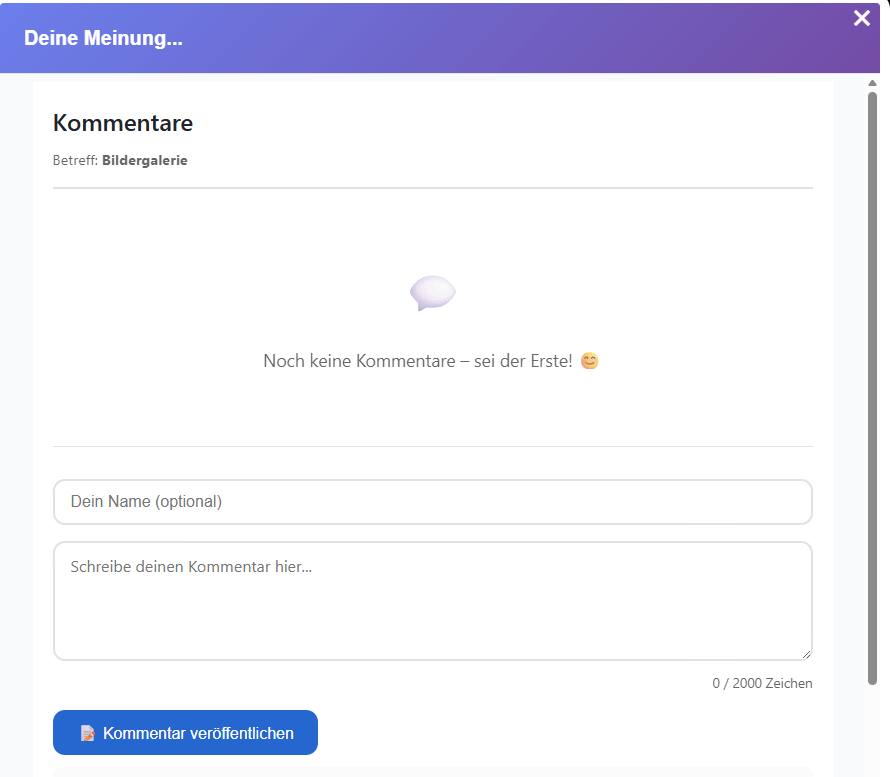
Task: Click the purple dialog title bar
Action: [x=500, y=38]
